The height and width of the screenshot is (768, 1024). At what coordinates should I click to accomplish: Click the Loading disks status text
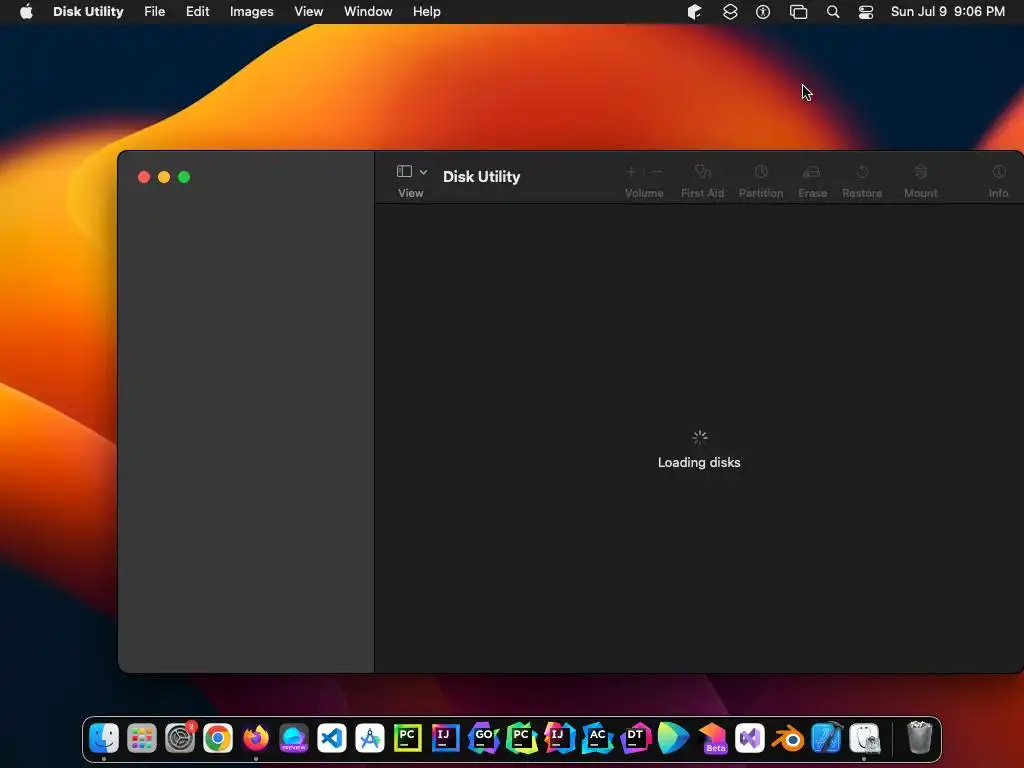[699, 462]
